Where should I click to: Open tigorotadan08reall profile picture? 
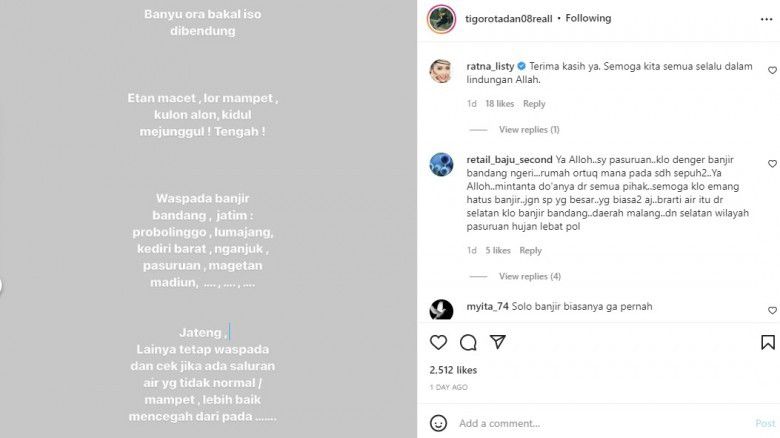coord(438,19)
